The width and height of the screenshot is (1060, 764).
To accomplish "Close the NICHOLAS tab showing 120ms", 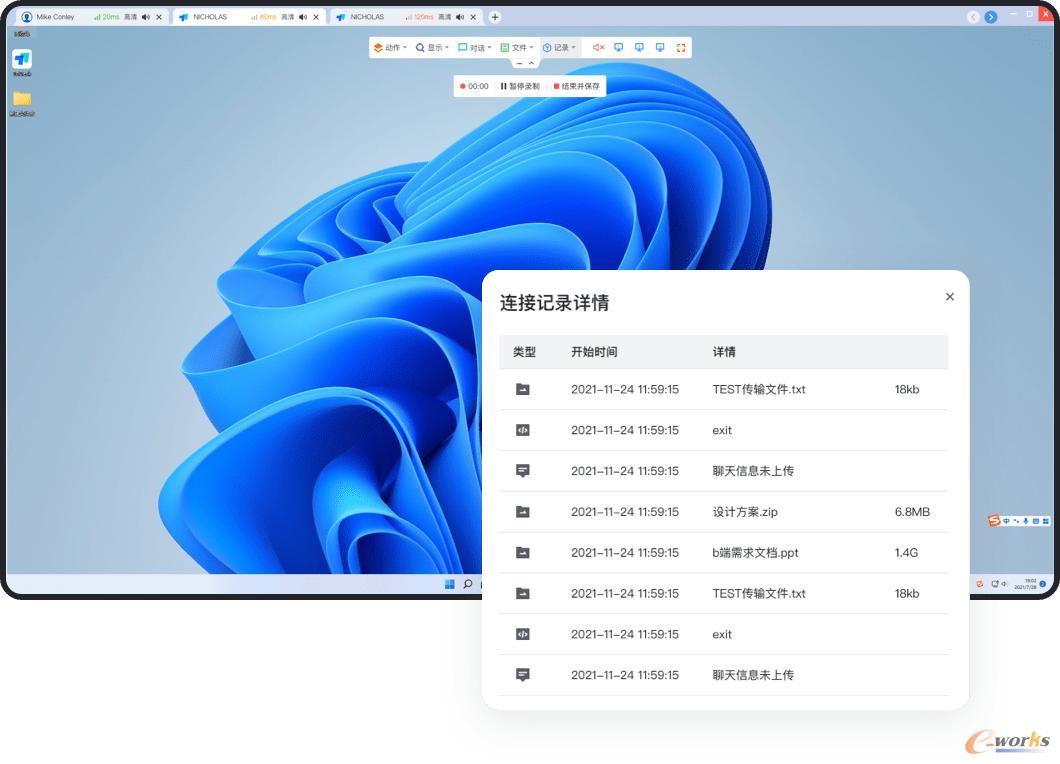I will point(473,17).
